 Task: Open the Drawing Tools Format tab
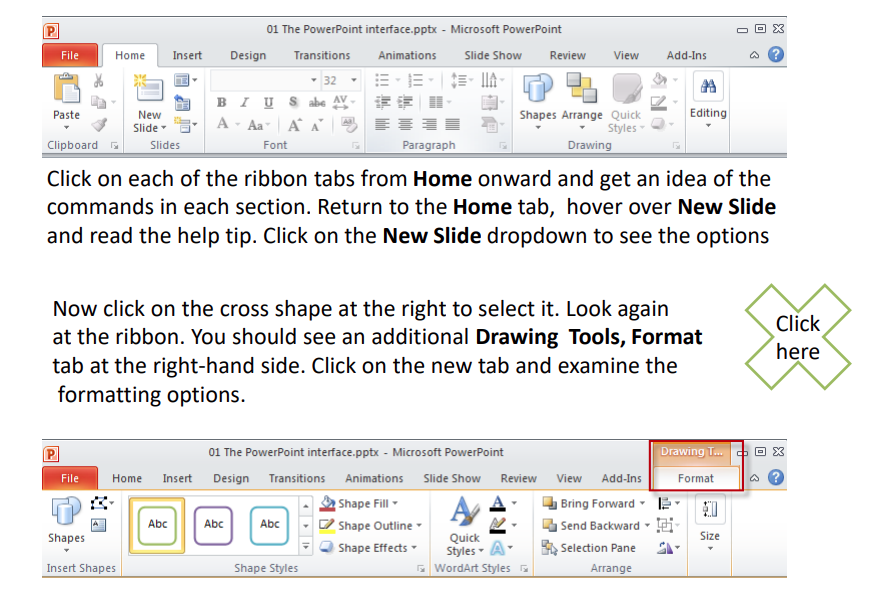tap(695, 478)
